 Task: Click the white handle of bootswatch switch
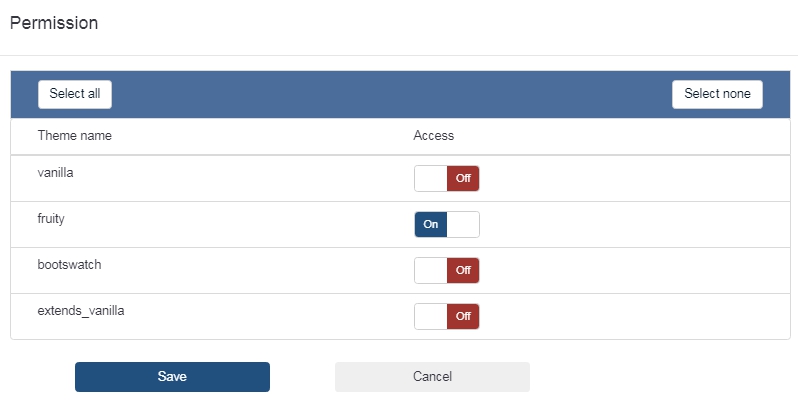click(x=431, y=271)
